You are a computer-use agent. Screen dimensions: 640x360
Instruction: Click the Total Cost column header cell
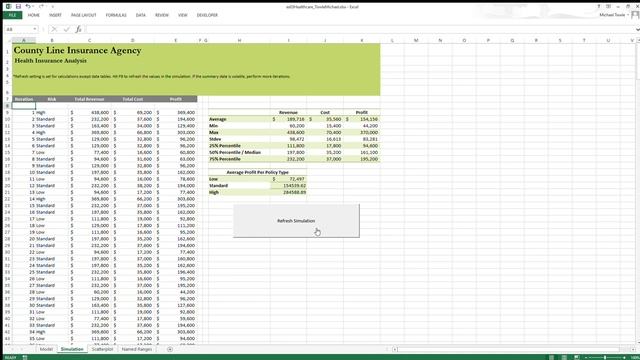click(133, 99)
